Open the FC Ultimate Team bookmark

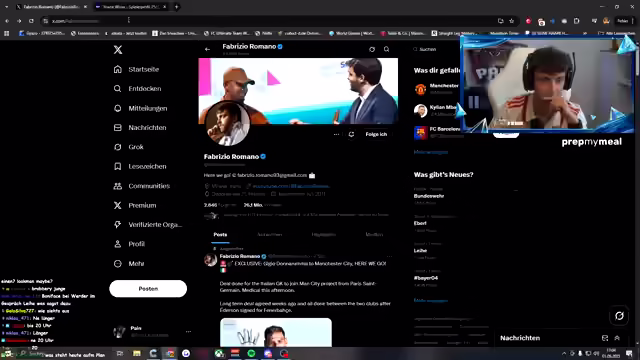tap(227, 33)
